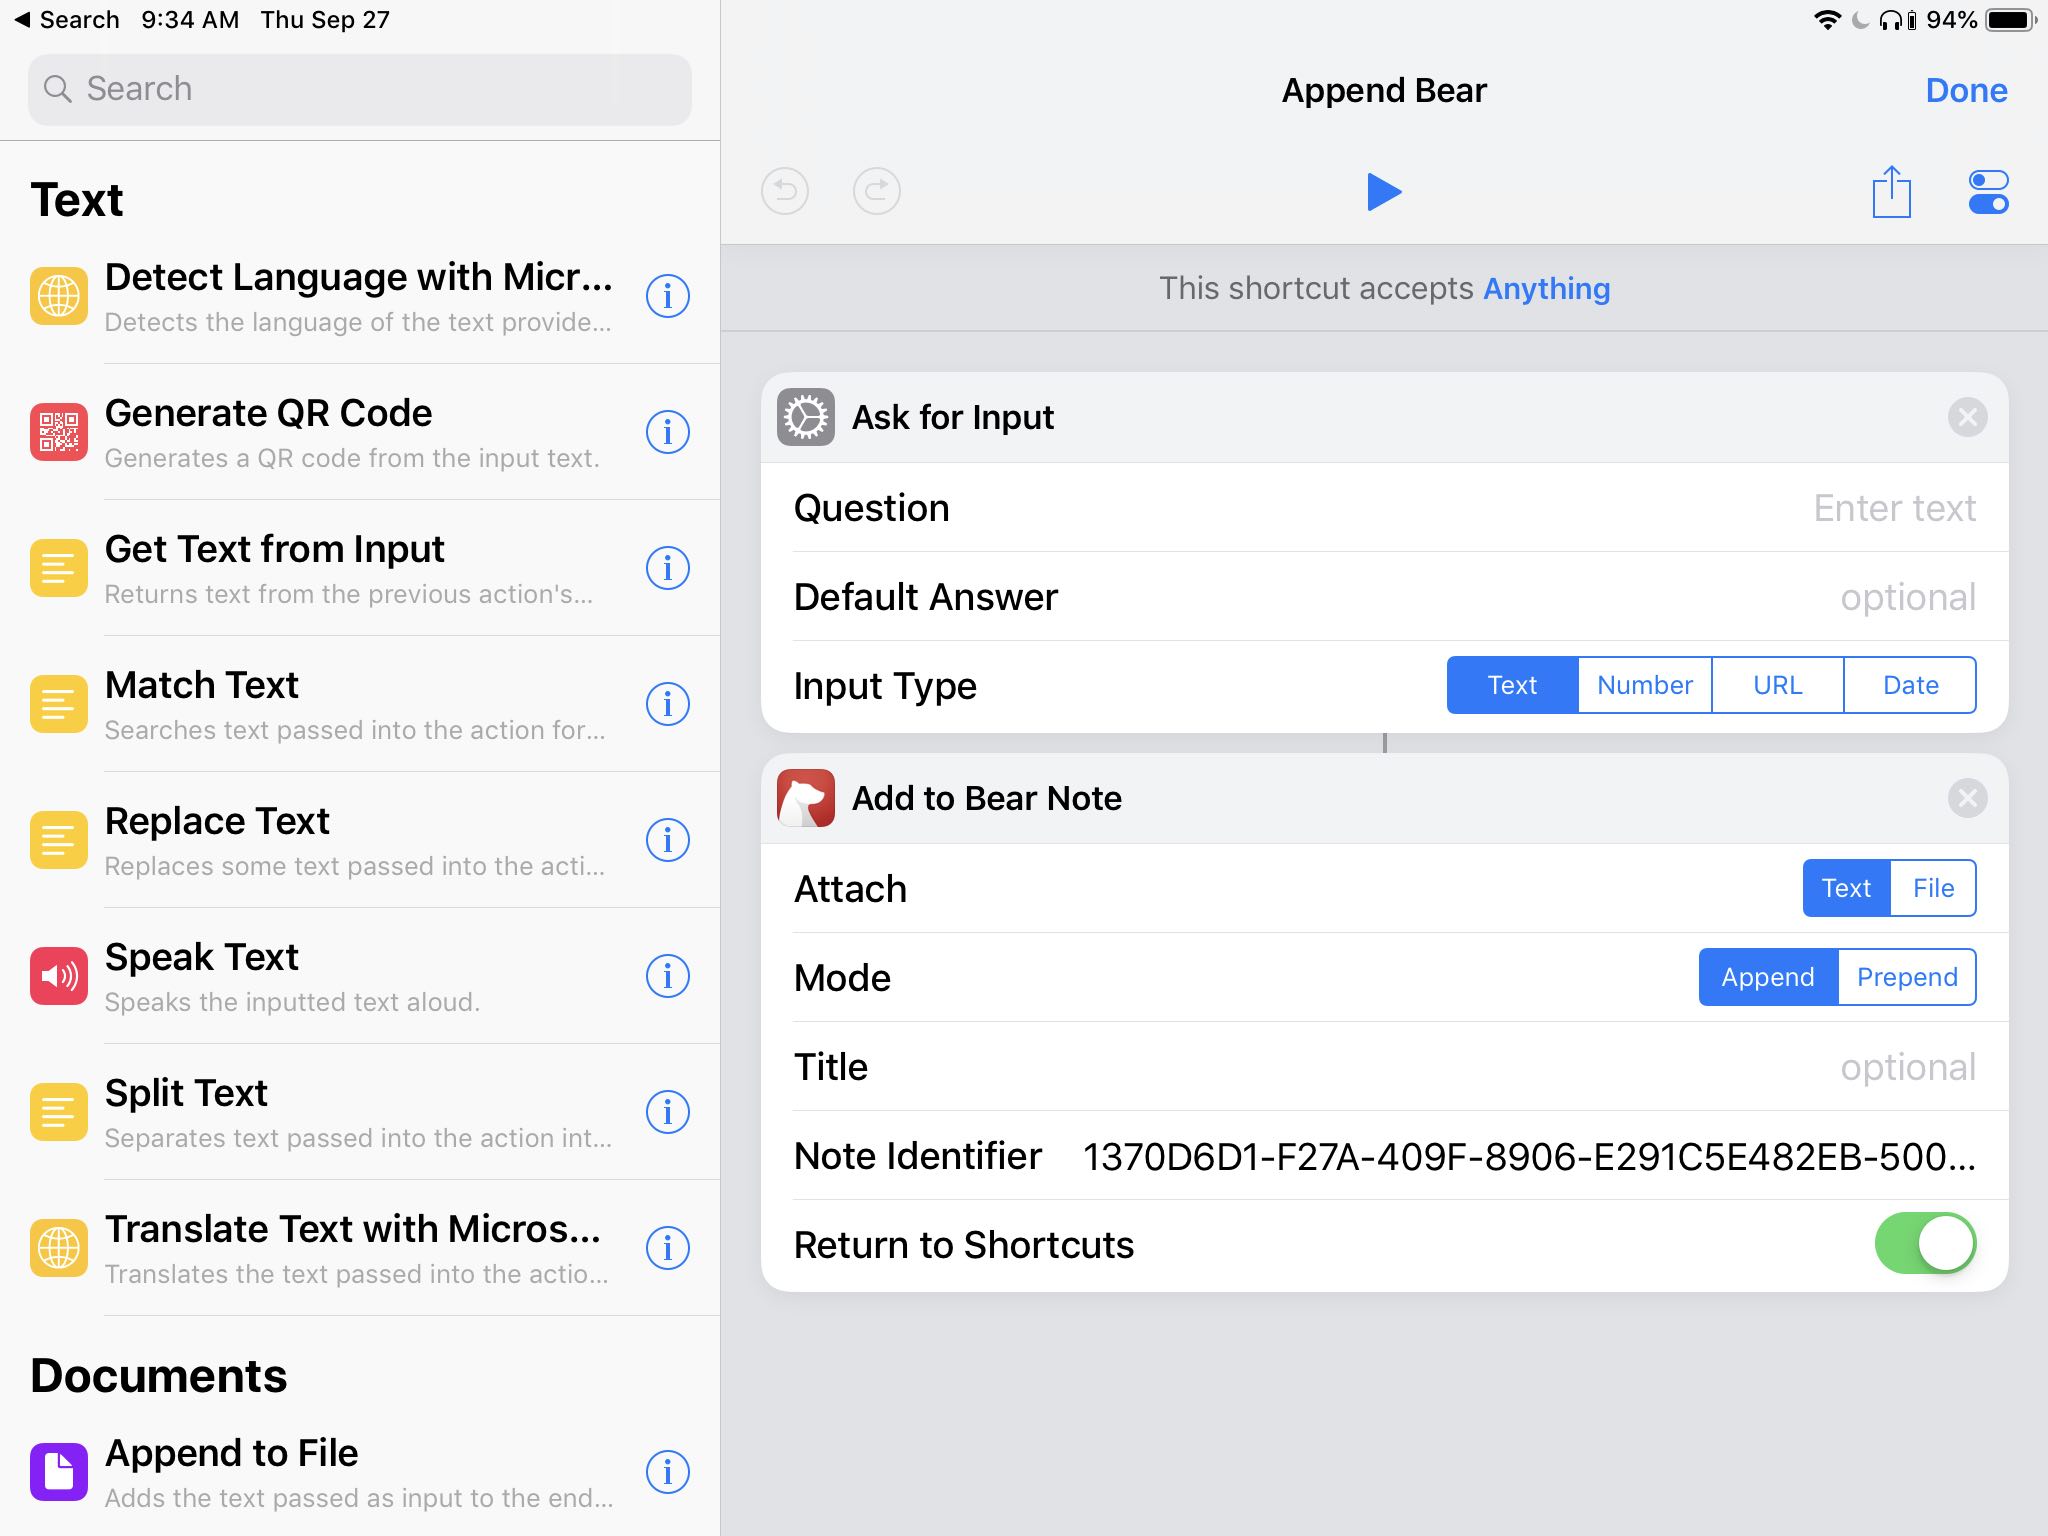Tap the redo arrow icon

point(877,192)
